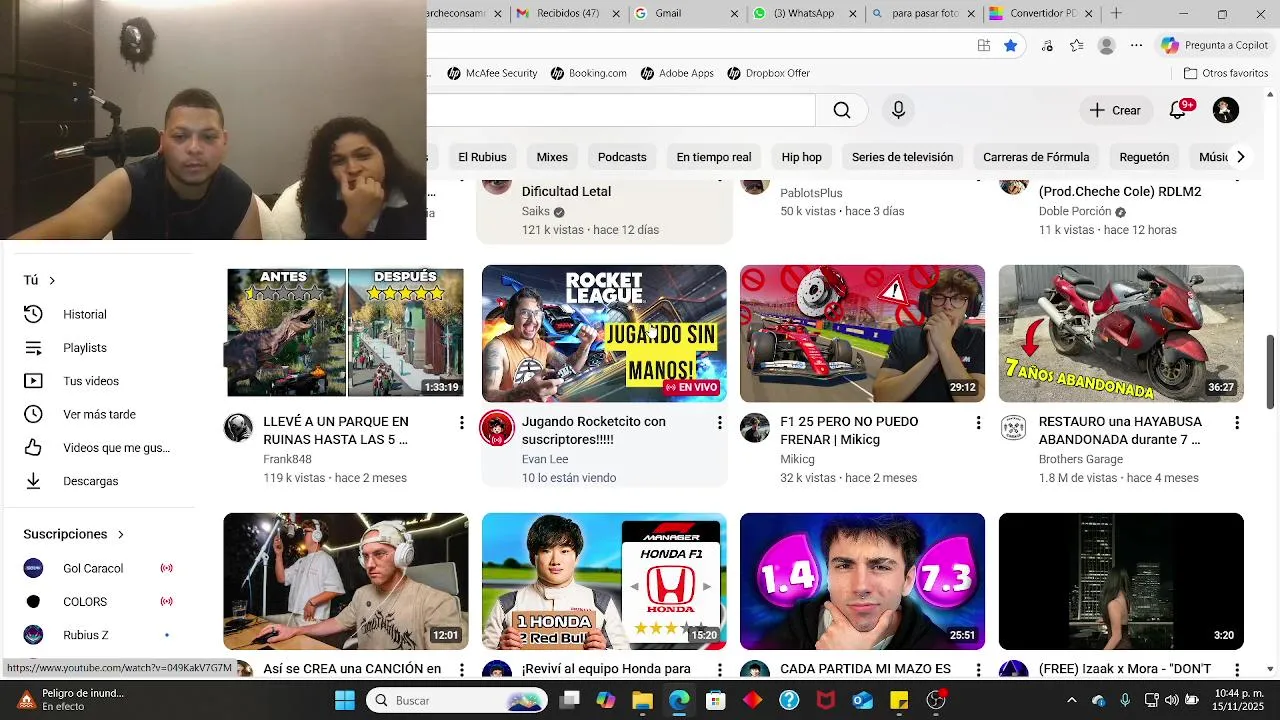Select the Series de televisión chip
Image resolution: width=1280 pixels, height=720 pixels.
902,157
